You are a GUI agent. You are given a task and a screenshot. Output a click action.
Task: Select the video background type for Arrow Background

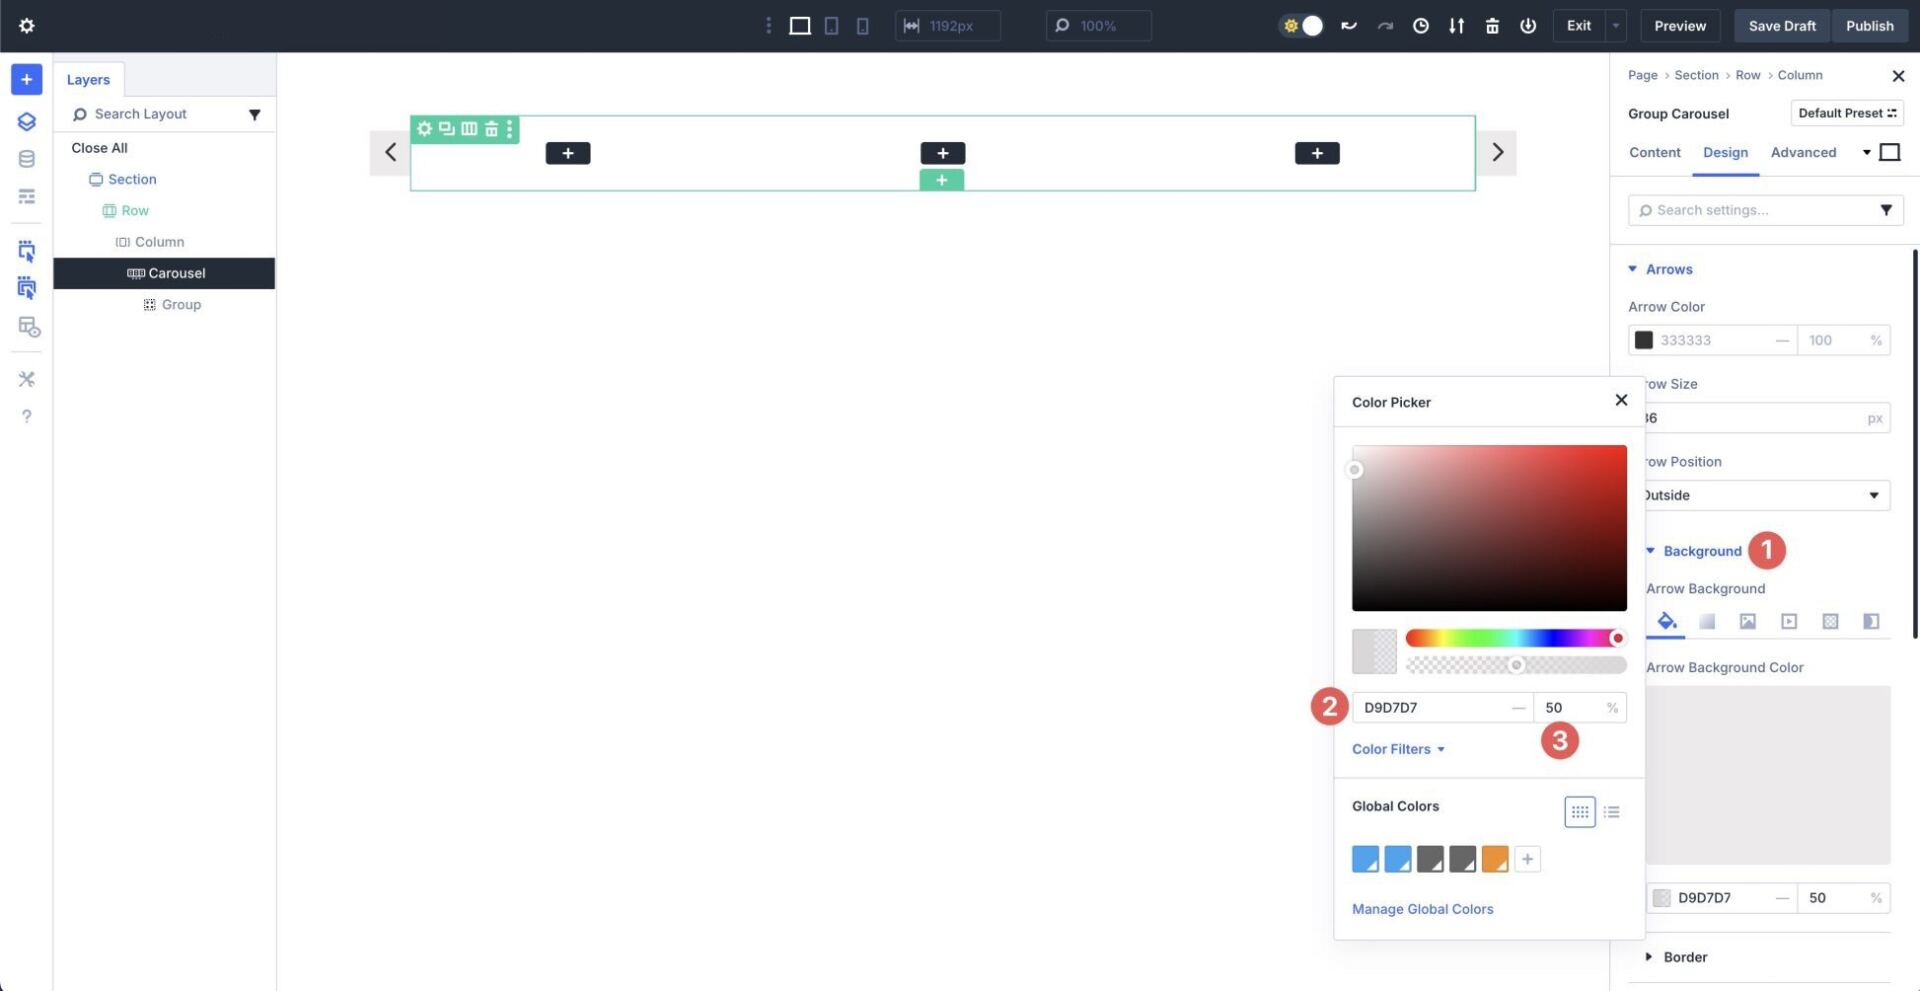pos(1789,621)
